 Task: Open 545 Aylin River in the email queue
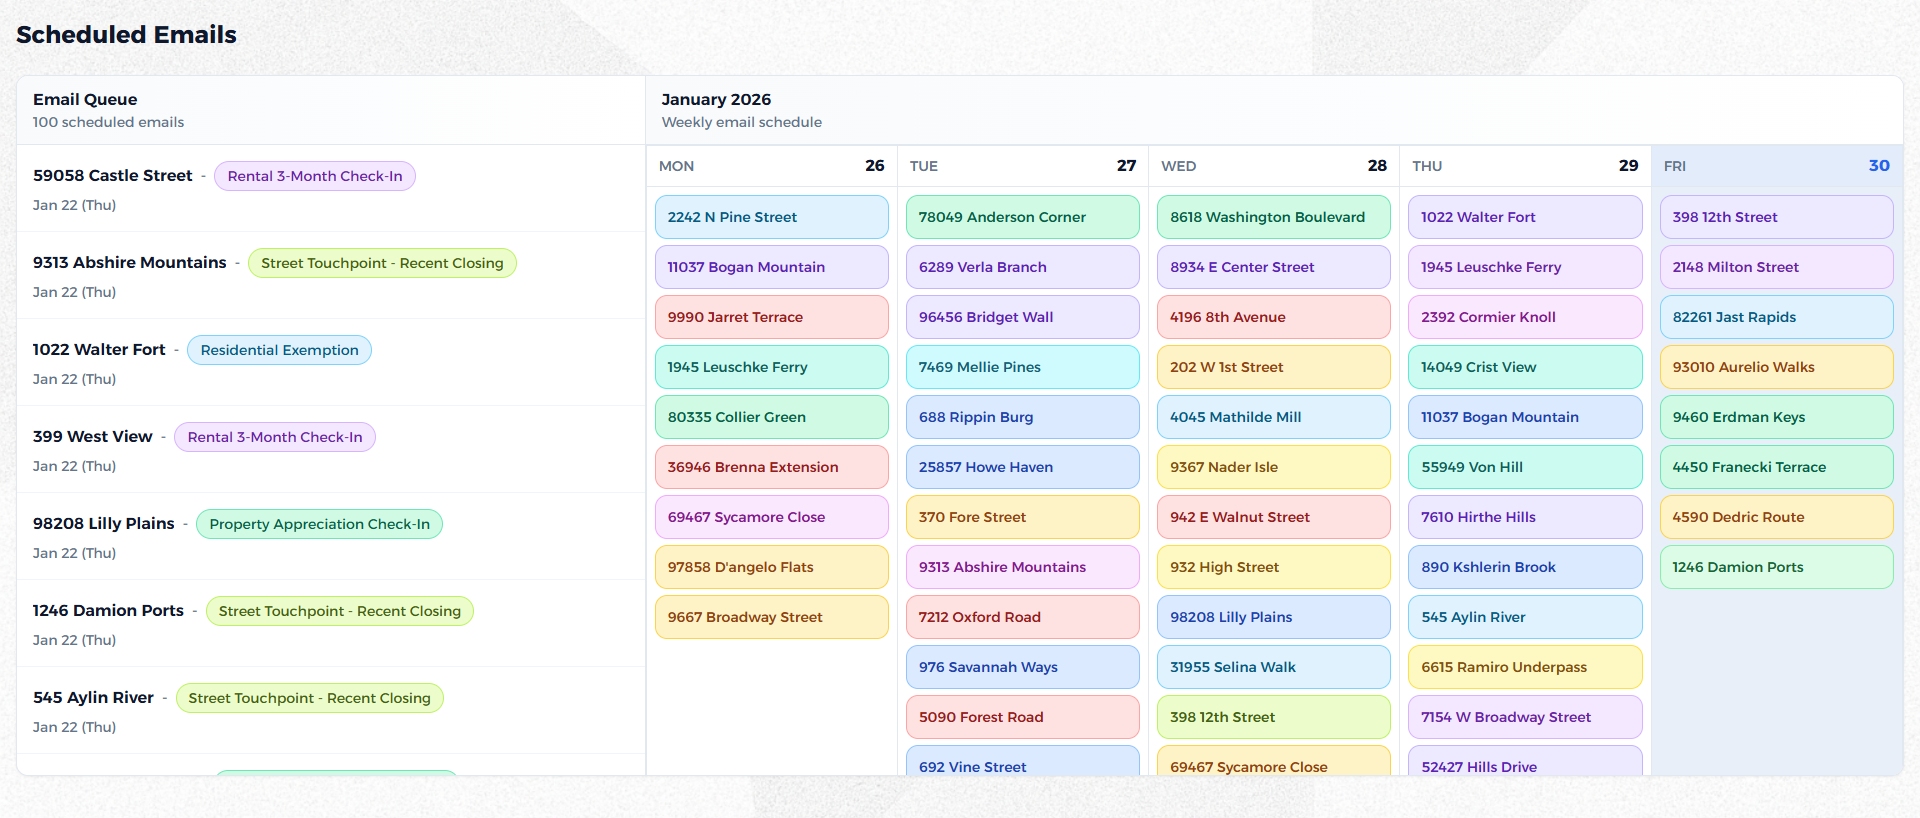pyautogui.click(x=93, y=698)
